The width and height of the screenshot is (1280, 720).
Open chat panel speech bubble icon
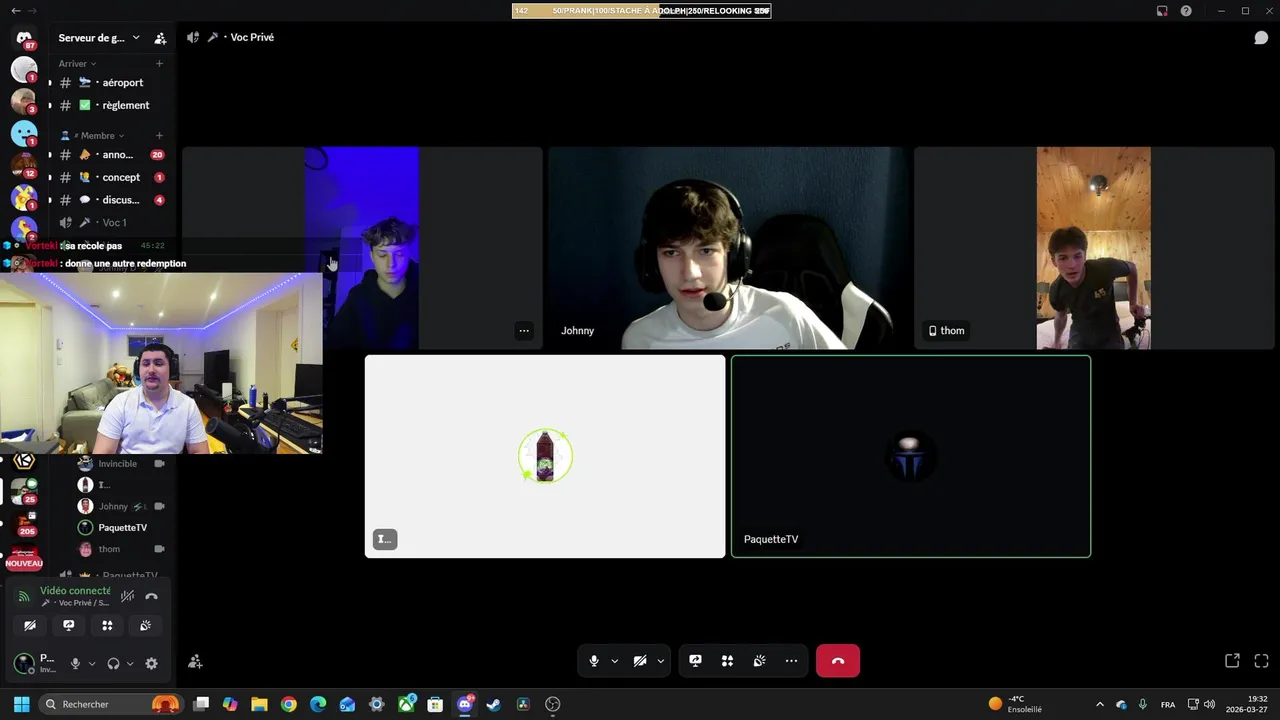coord(1261,38)
